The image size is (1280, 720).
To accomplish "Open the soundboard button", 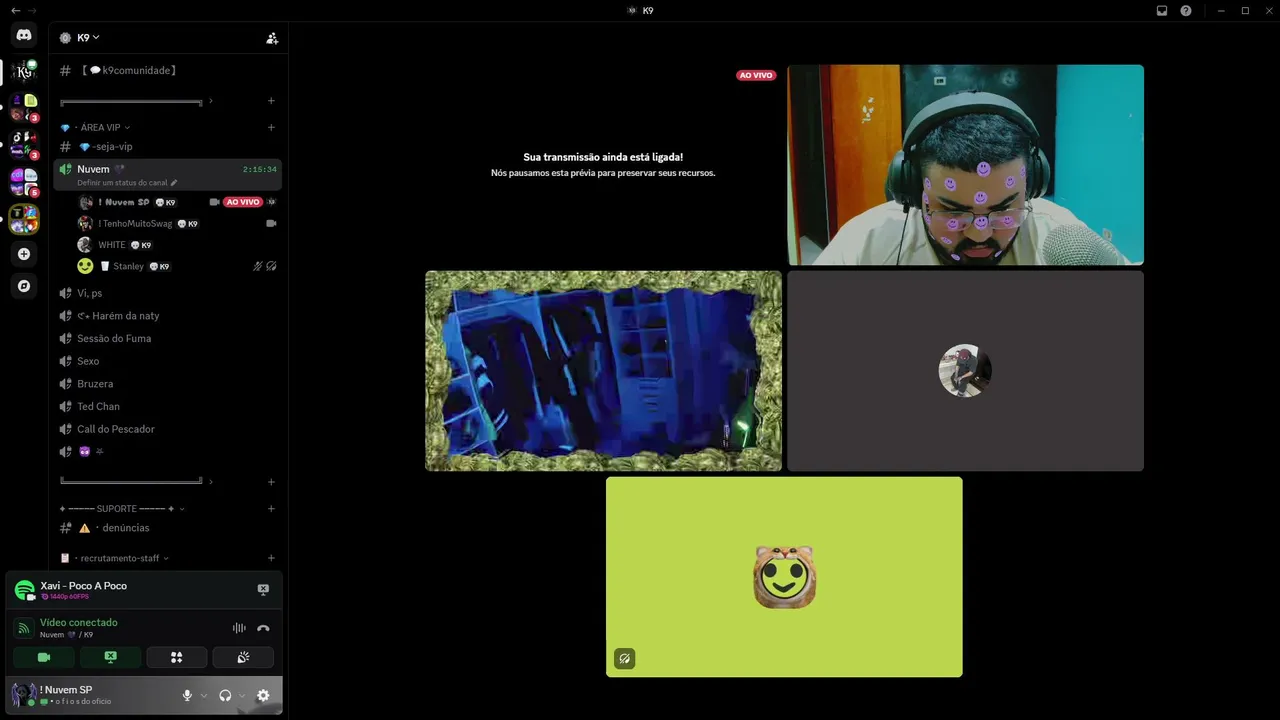I will click(x=243, y=657).
